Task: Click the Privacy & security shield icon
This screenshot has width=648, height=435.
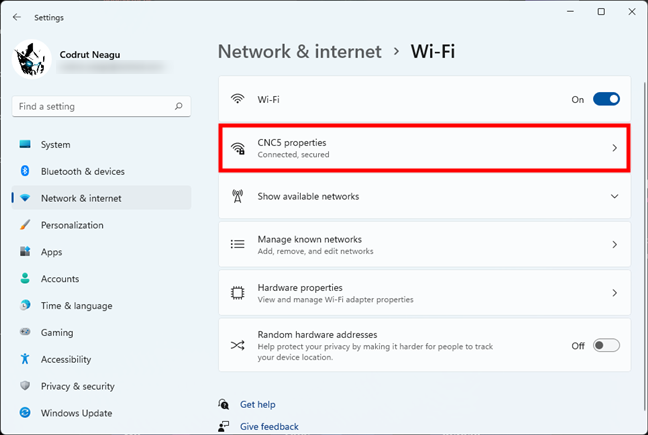Action: pyautogui.click(x=25, y=386)
